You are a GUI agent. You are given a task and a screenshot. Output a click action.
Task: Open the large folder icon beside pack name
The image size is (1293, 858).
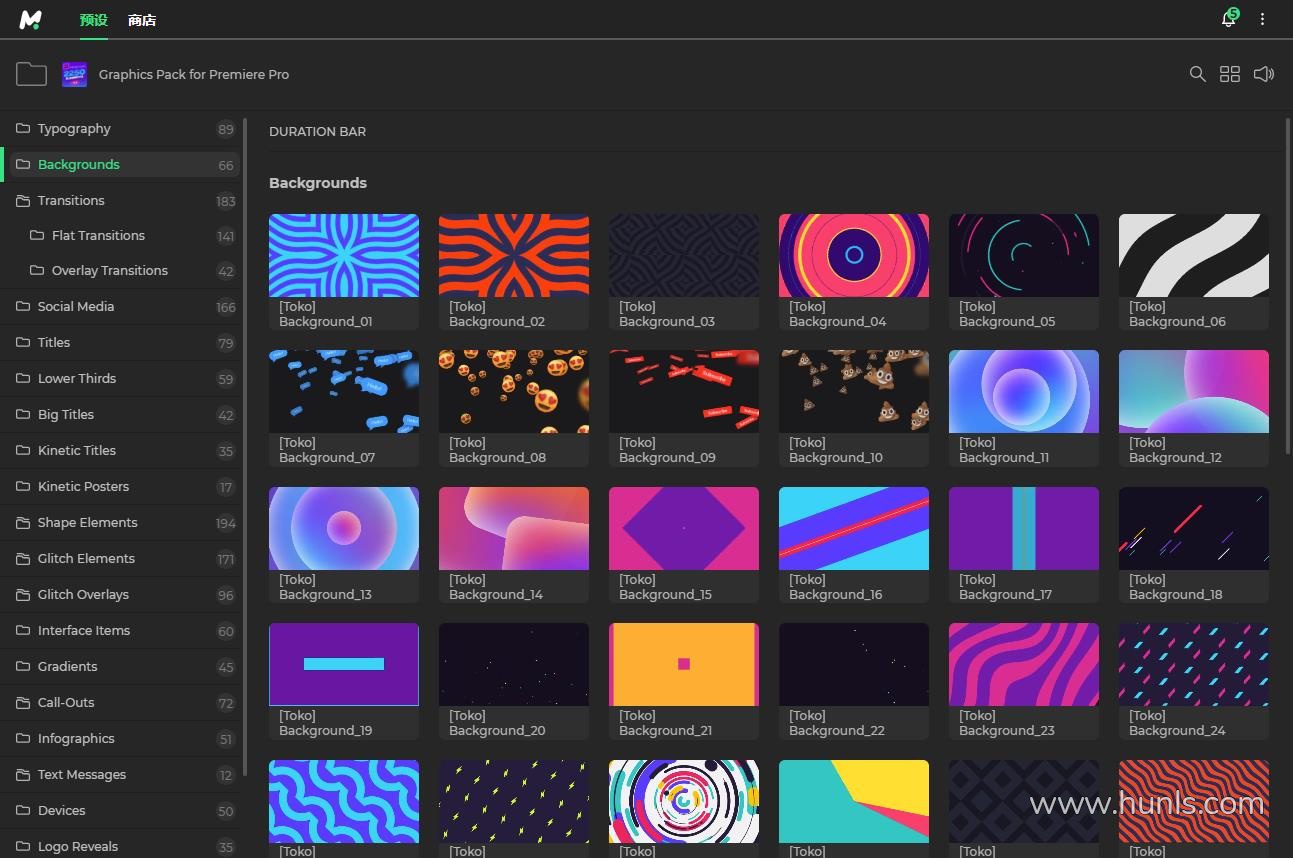pyautogui.click(x=31, y=74)
